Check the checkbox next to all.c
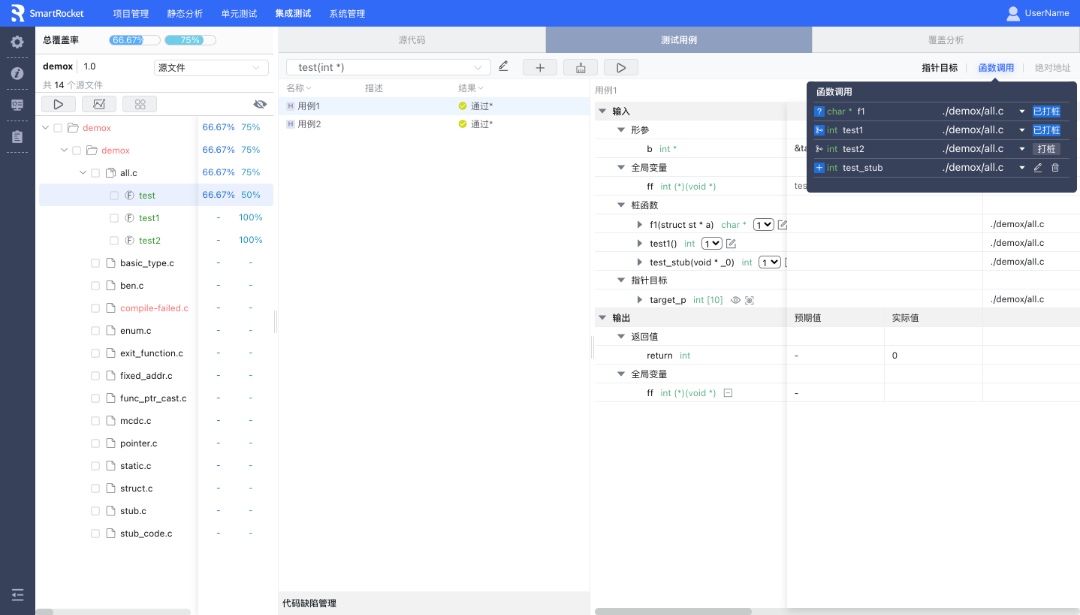The height and width of the screenshot is (615, 1080). tap(96, 173)
